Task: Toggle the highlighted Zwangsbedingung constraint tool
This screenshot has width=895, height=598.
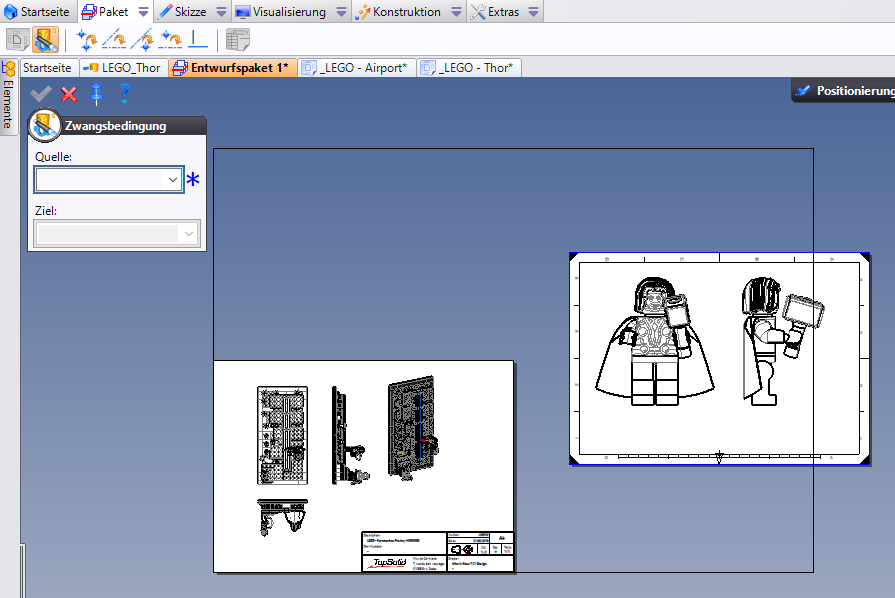Action: [45, 40]
